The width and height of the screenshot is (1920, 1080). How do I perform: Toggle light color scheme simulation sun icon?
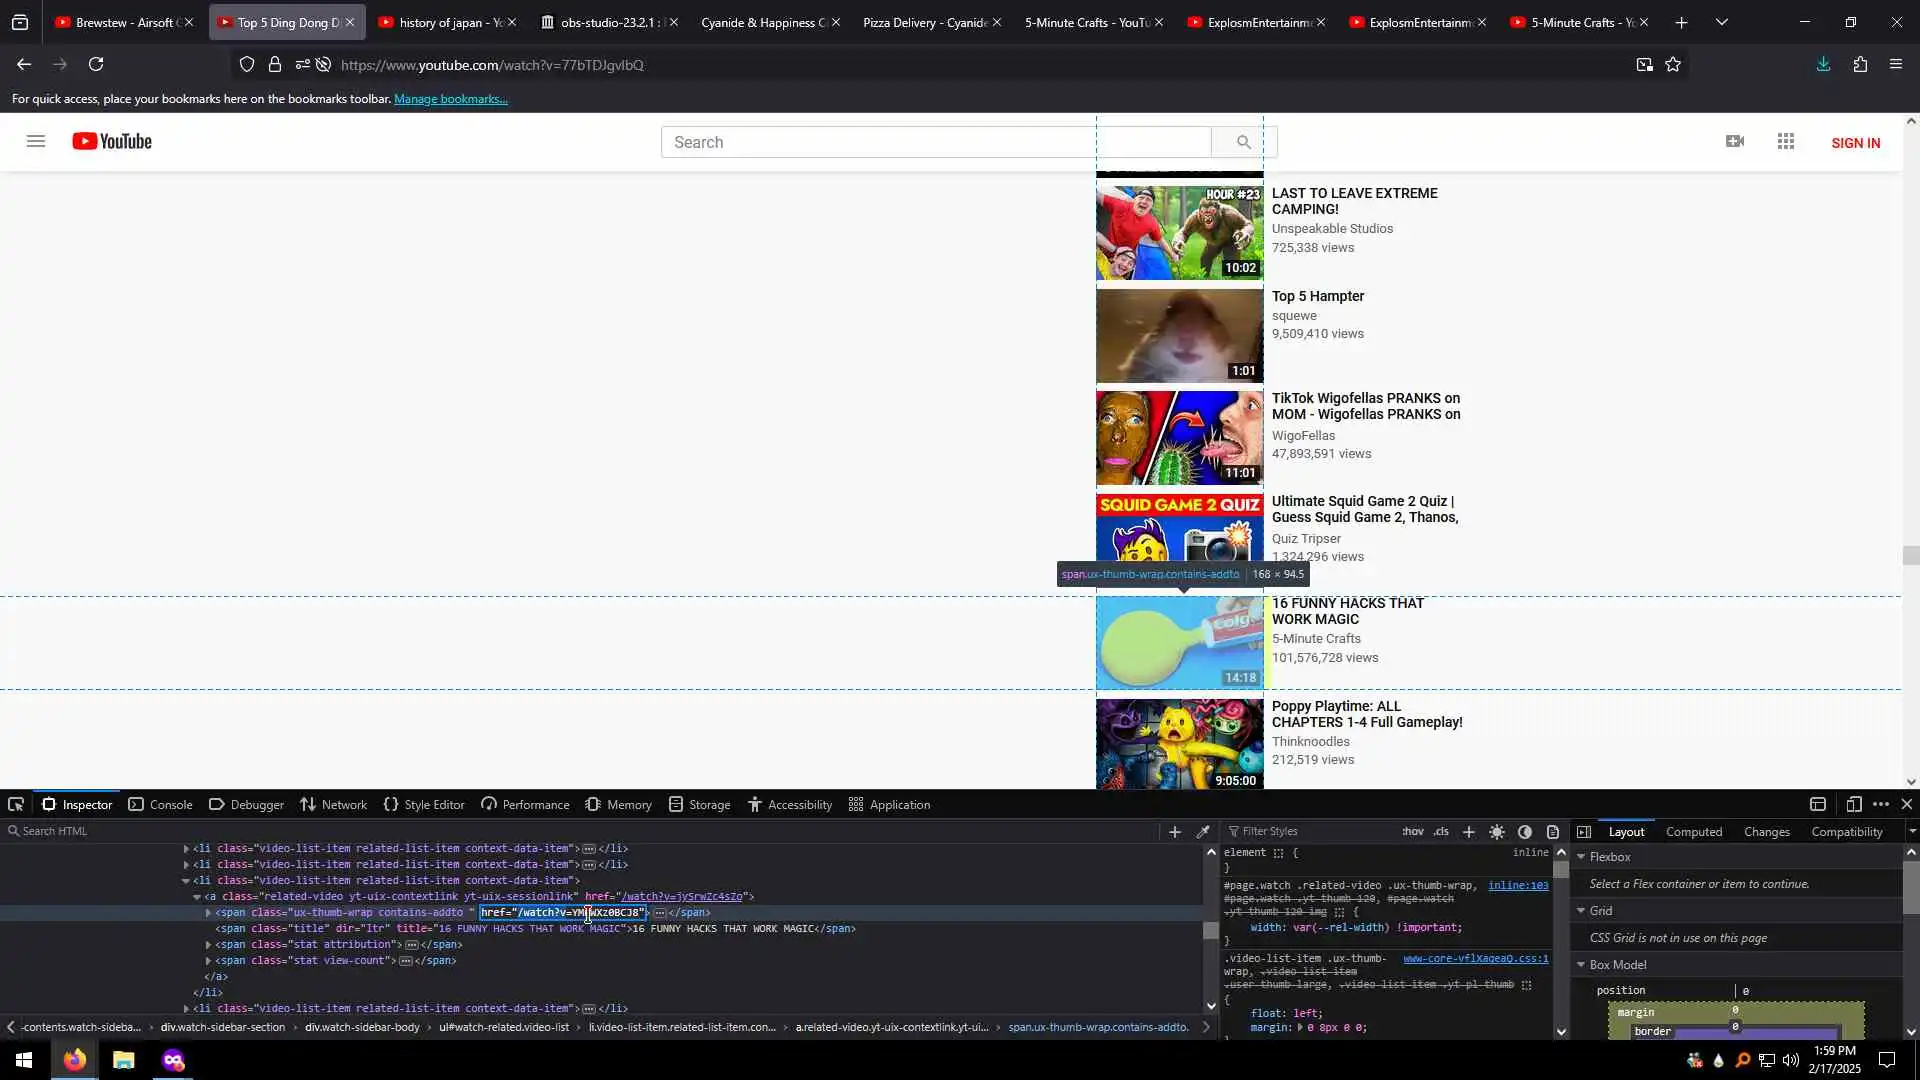[x=1497, y=832]
